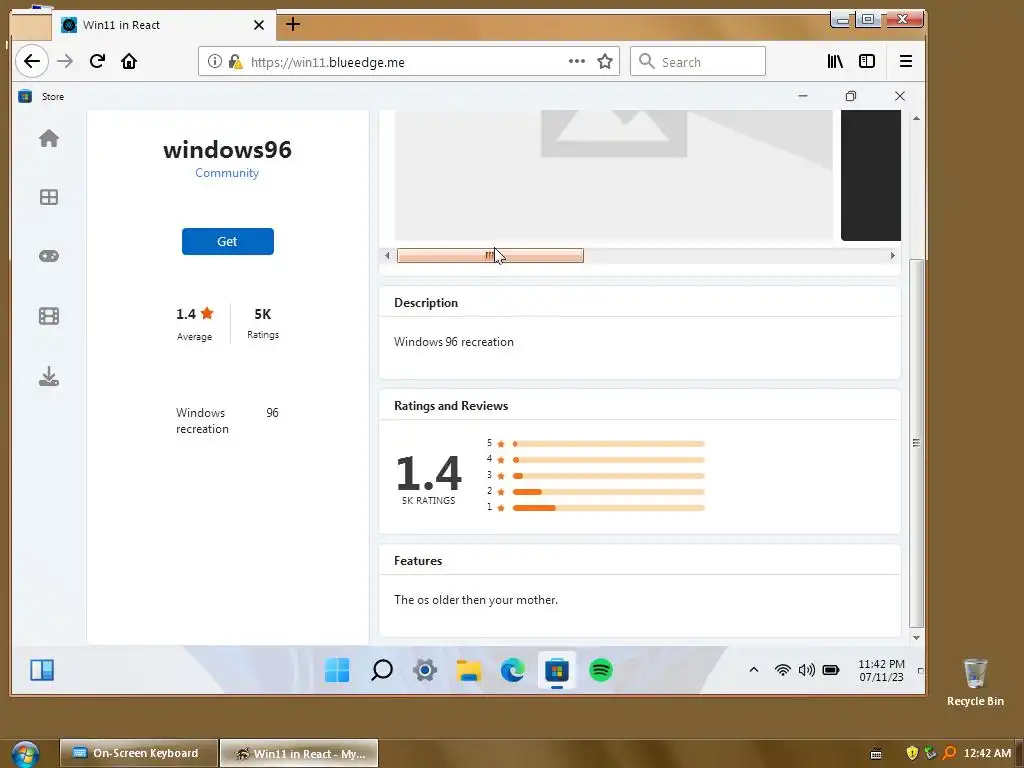The height and width of the screenshot is (768, 1024).
Task: Click the 1.4 Average rating stat
Action: [195, 324]
